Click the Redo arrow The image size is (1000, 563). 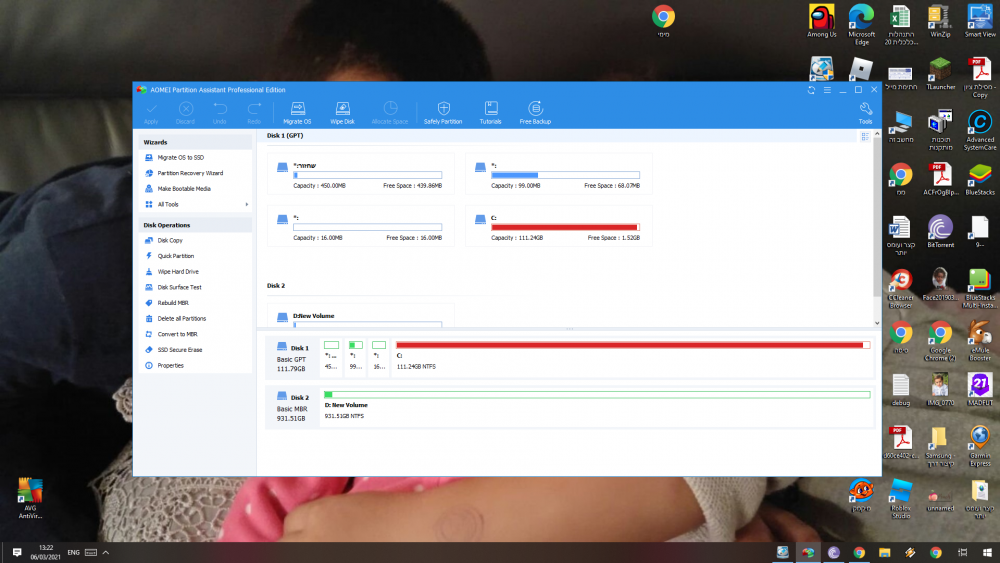254,112
